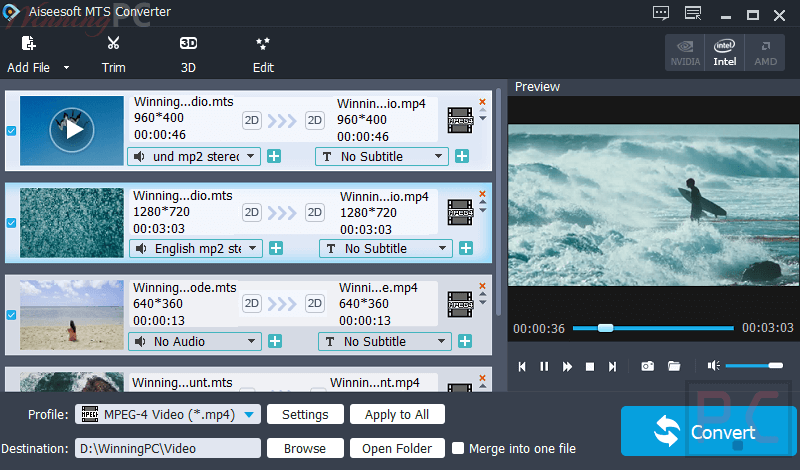The height and width of the screenshot is (470, 800).
Task: Select output name Winni...e.mp4
Action: 378,288
